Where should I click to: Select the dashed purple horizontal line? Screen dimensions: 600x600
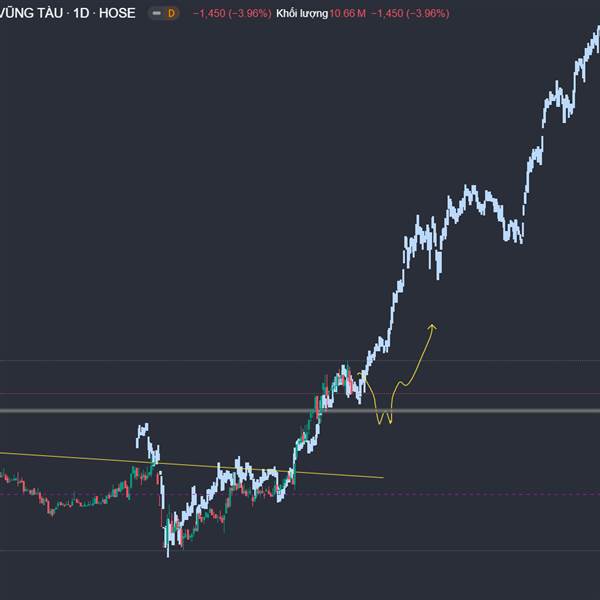click(x=300, y=494)
